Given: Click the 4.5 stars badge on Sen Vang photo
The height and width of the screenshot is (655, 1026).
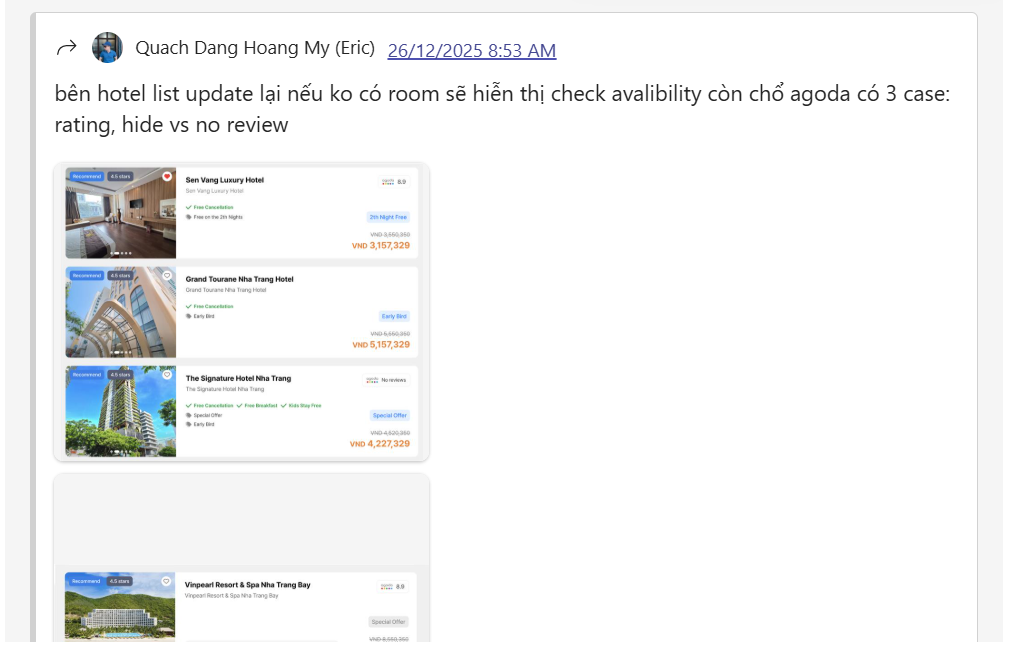Looking at the screenshot, I should click(120, 177).
